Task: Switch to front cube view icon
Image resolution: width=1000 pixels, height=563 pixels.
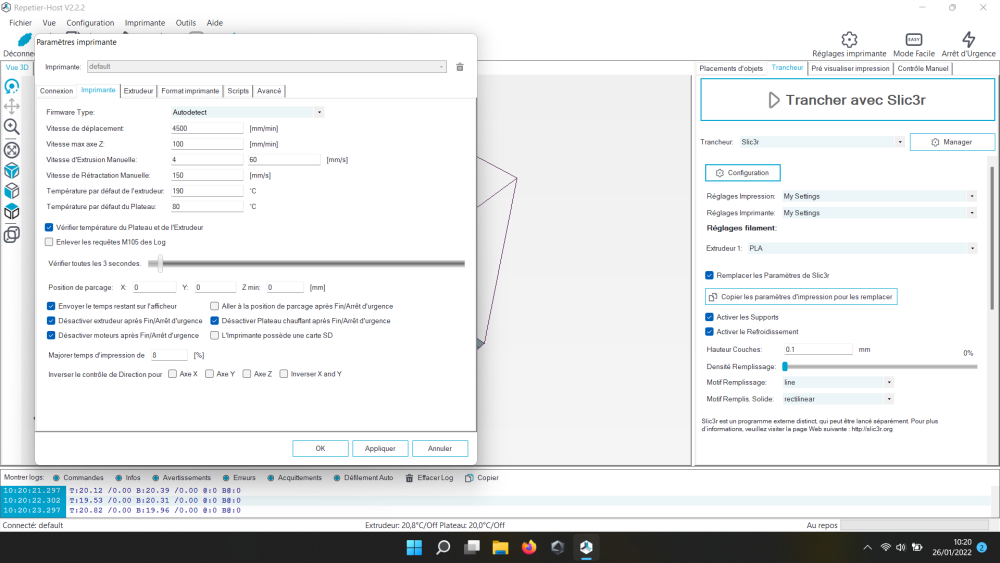Action: 11,191
